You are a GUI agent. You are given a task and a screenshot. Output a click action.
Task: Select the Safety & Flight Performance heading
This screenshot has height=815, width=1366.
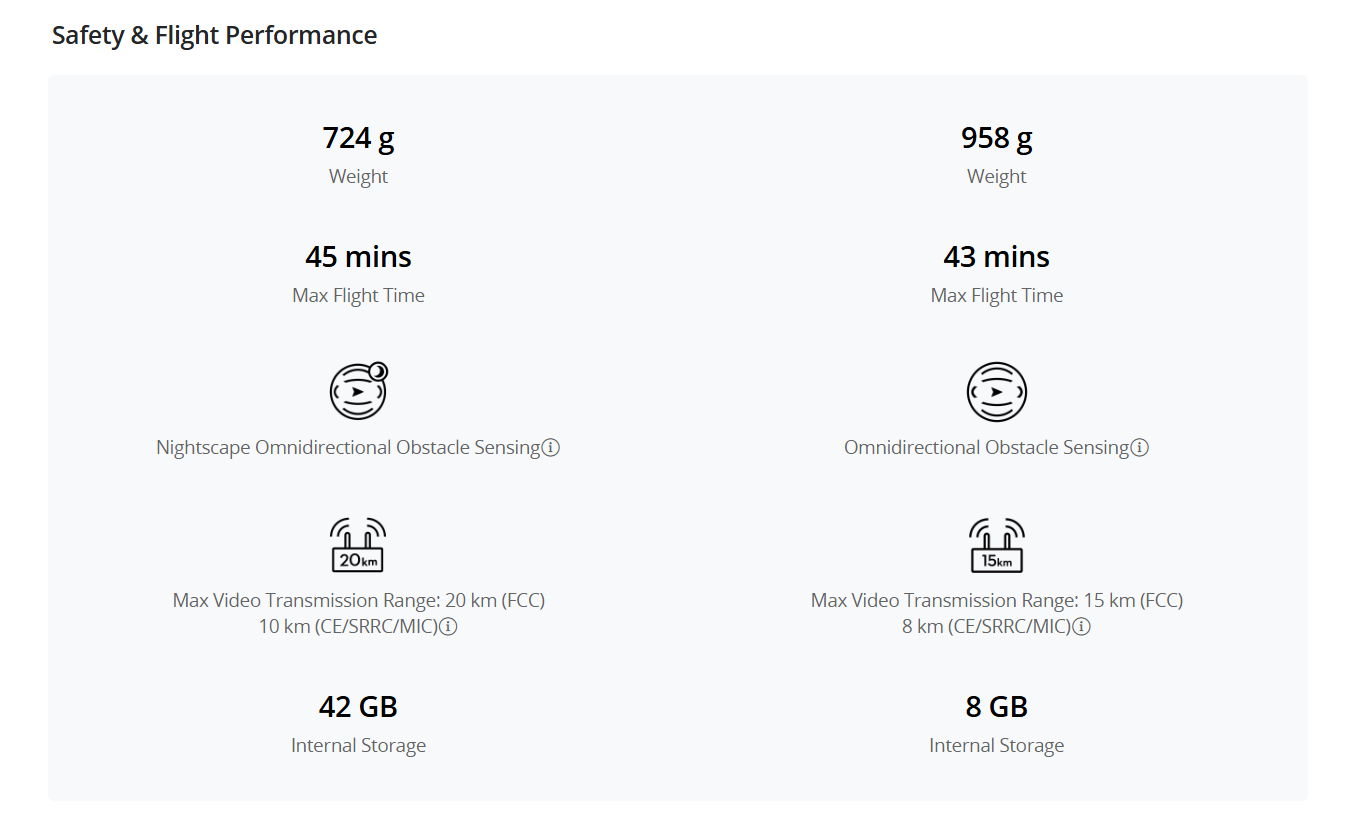(x=214, y=35)
